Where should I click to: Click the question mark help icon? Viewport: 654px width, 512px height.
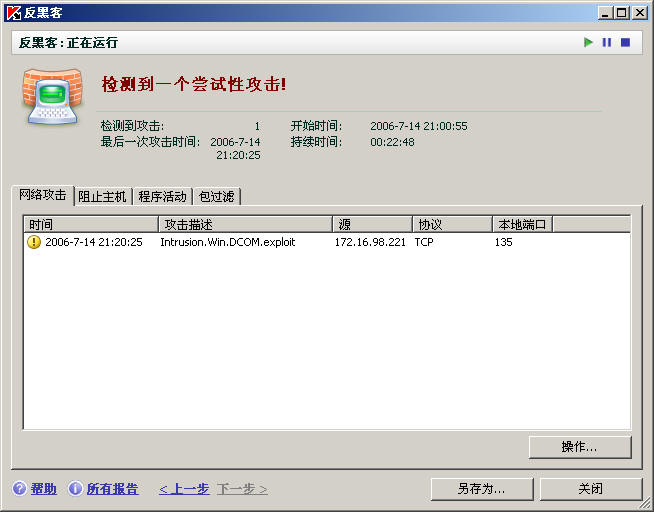click(20, 488)
